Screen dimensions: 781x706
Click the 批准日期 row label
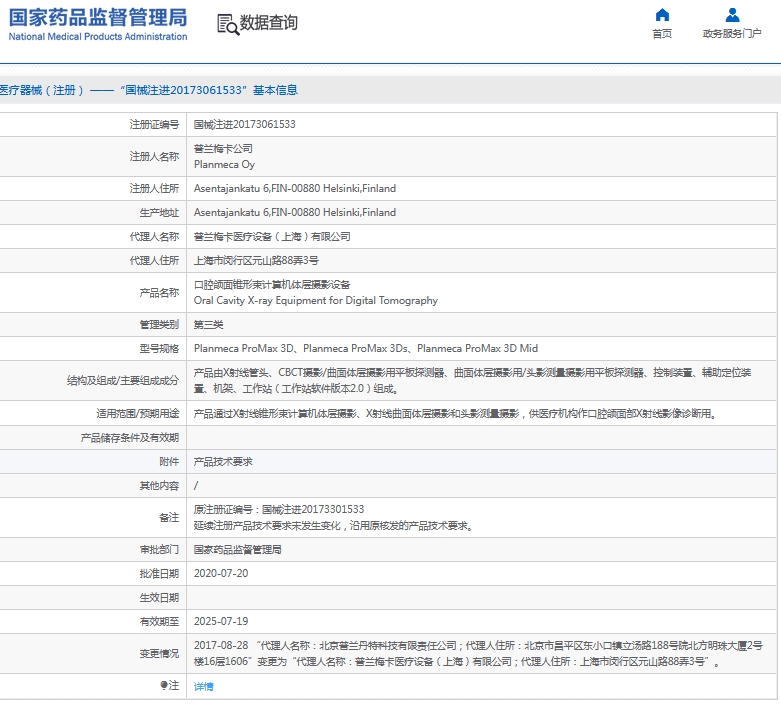pos(159,573)
